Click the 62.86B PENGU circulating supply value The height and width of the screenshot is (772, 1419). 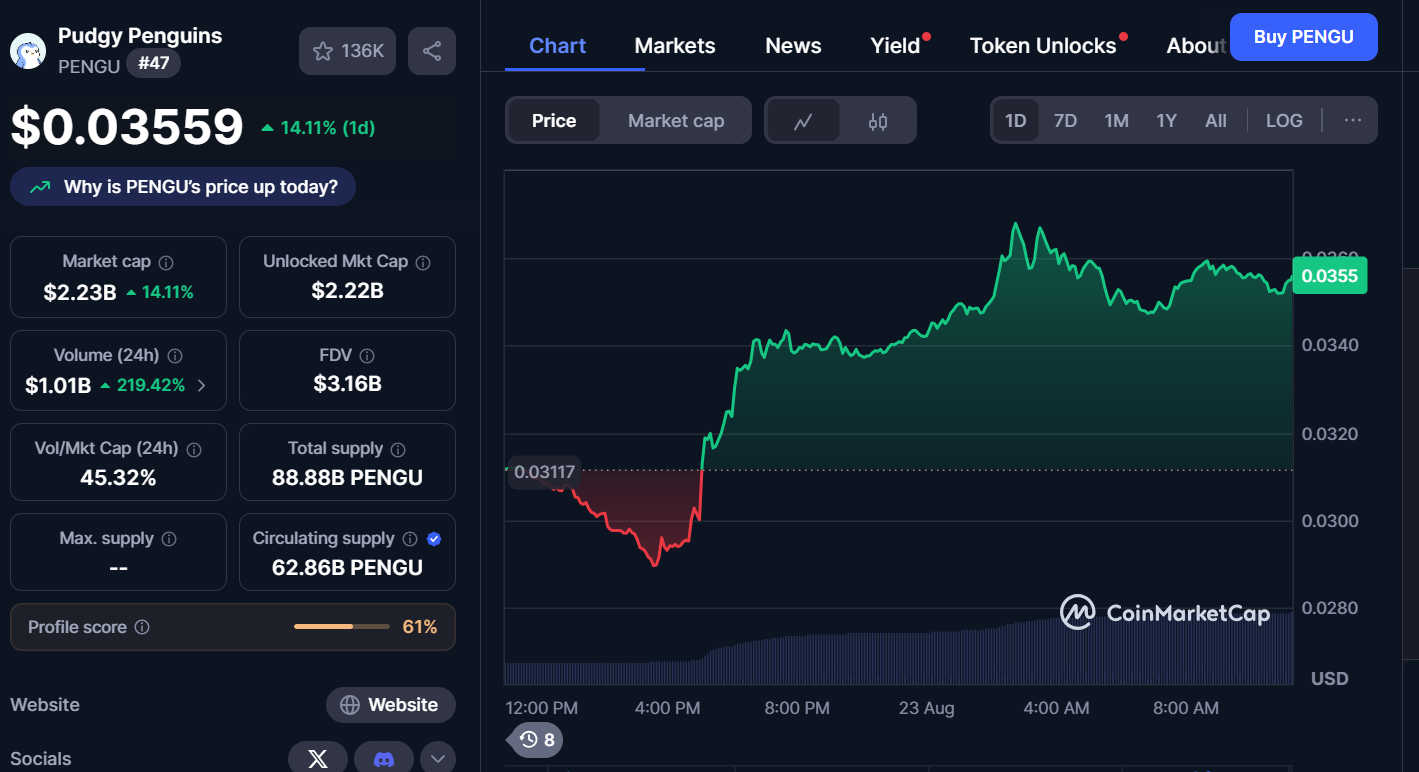[x=347, y=568]
